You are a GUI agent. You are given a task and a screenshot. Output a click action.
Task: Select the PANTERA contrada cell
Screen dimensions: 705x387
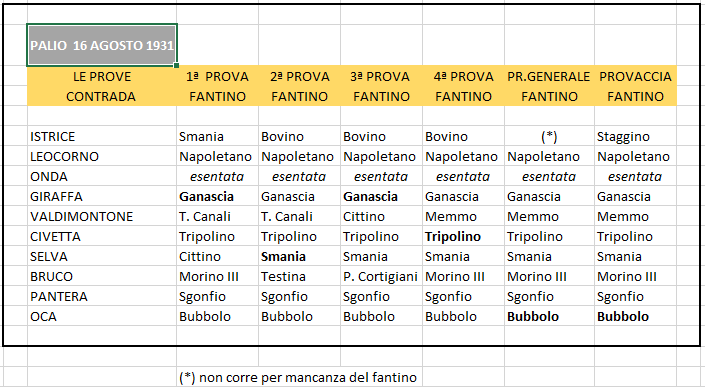[x=102, y=296]
